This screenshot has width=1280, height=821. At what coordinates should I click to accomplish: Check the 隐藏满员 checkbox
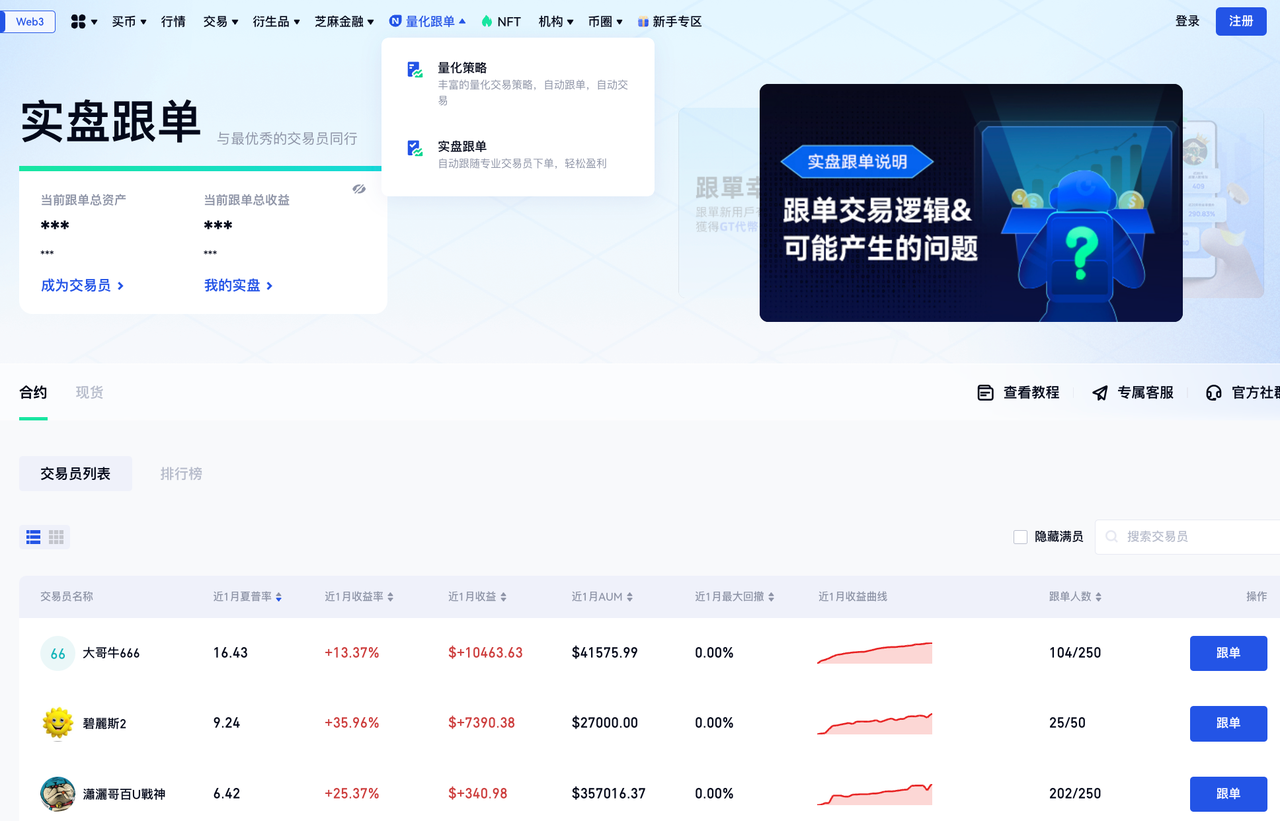1020,537
